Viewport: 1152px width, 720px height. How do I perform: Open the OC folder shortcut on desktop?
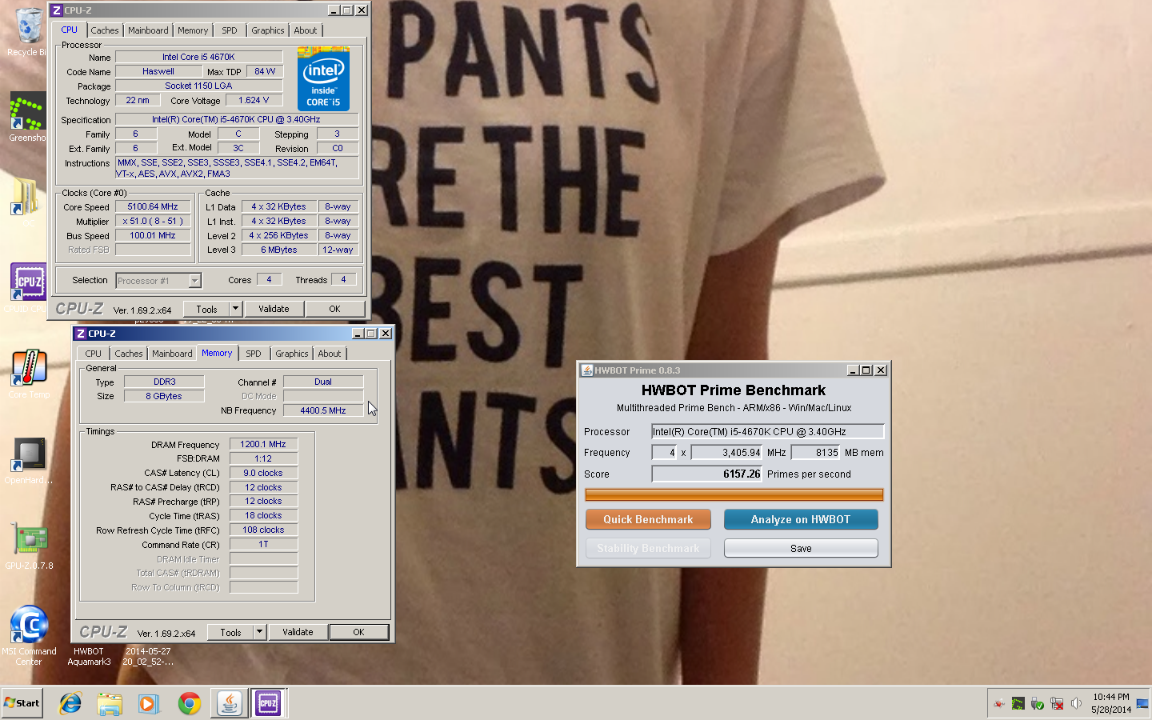coord(26,200)
